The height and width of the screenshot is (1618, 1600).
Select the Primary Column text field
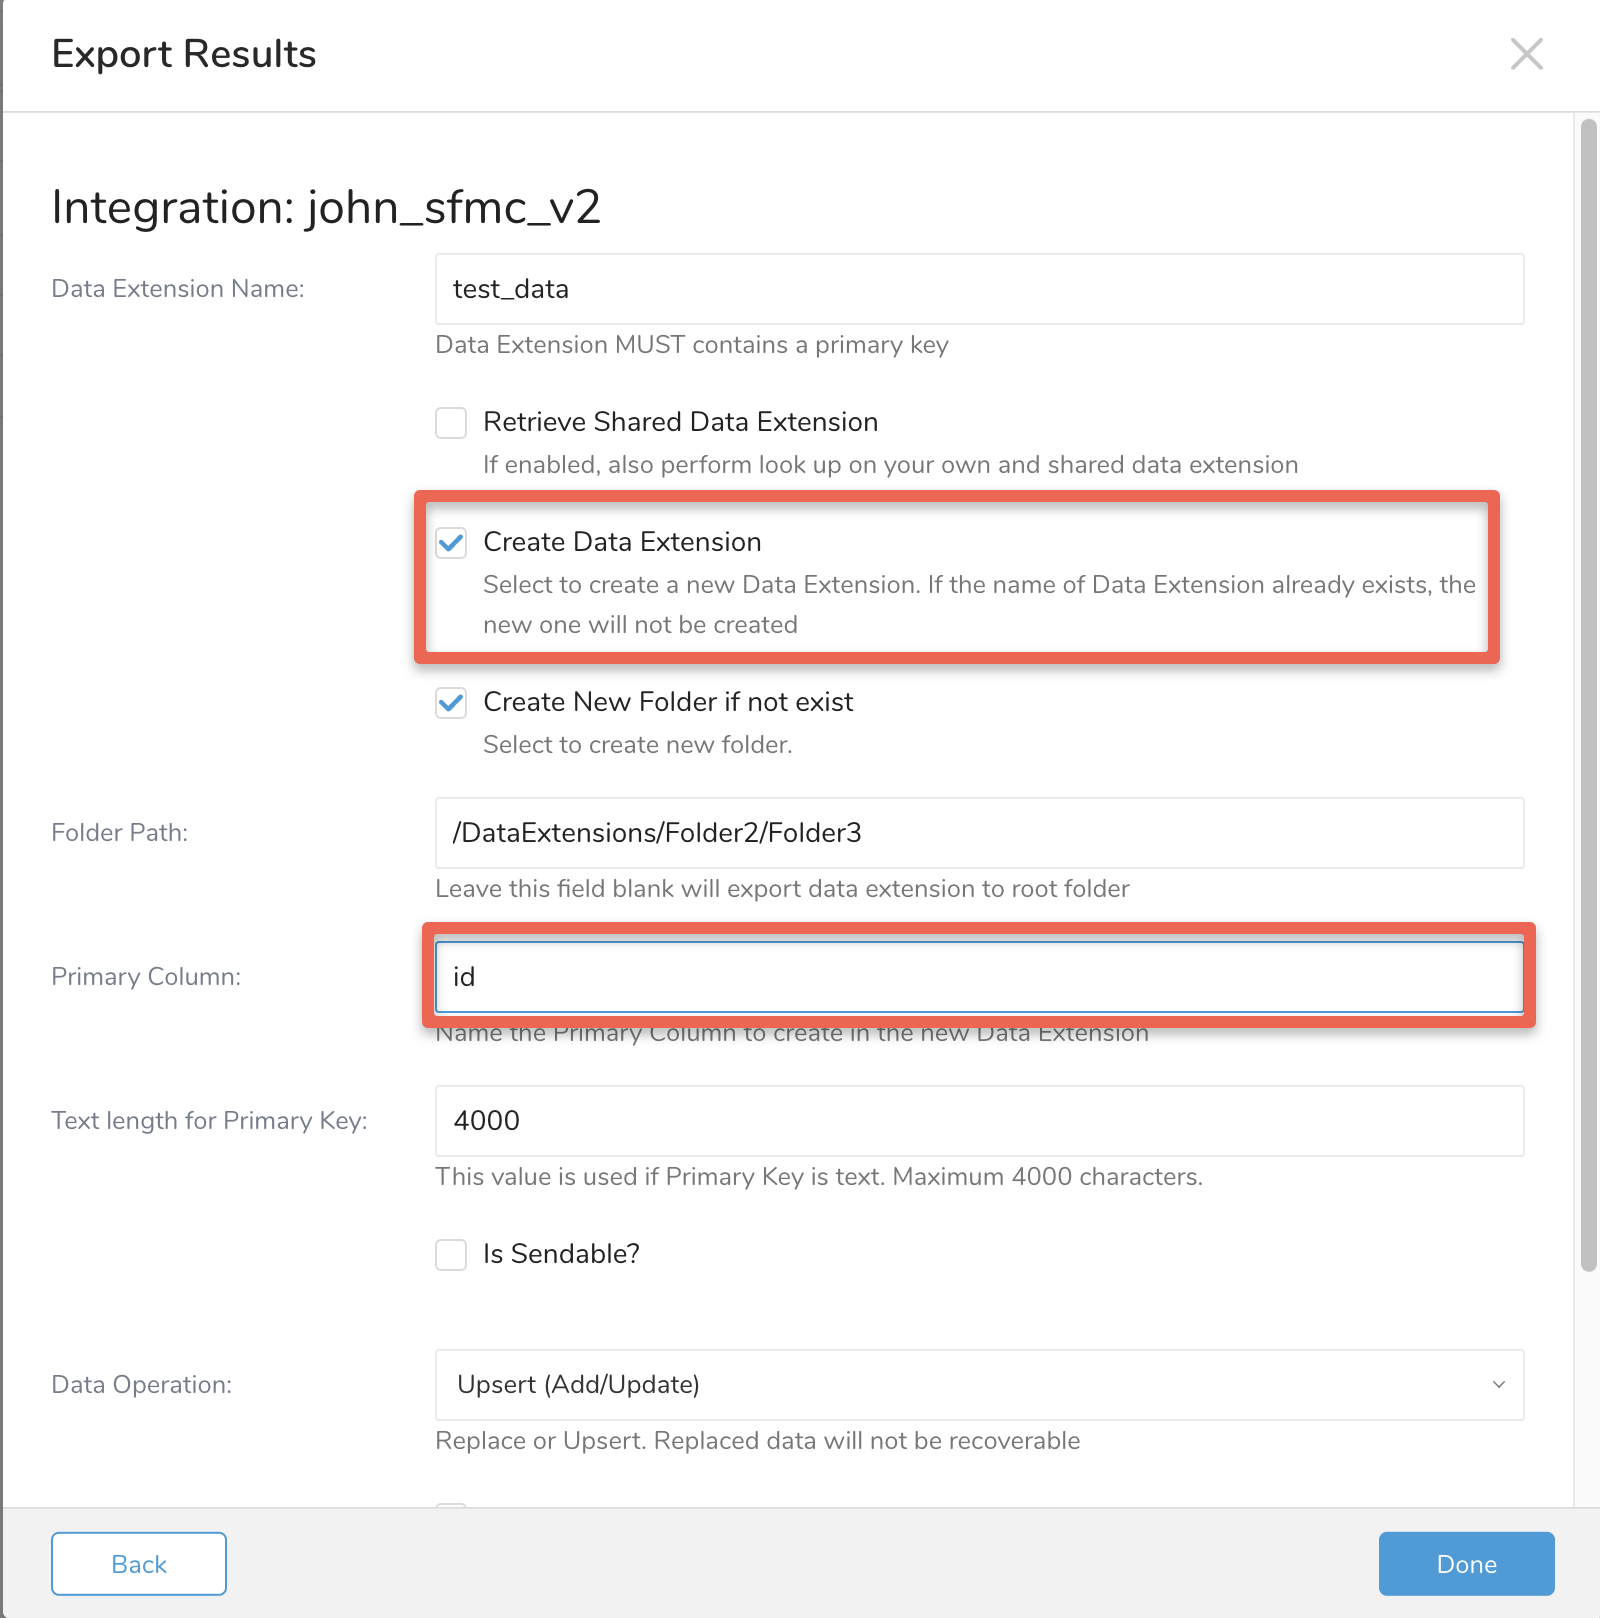[x=978, y=977]
